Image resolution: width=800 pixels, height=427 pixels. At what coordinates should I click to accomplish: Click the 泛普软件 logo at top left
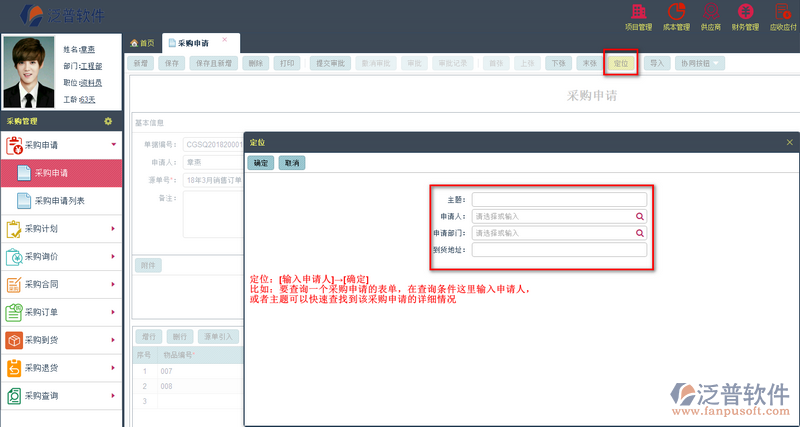(62, 15)
